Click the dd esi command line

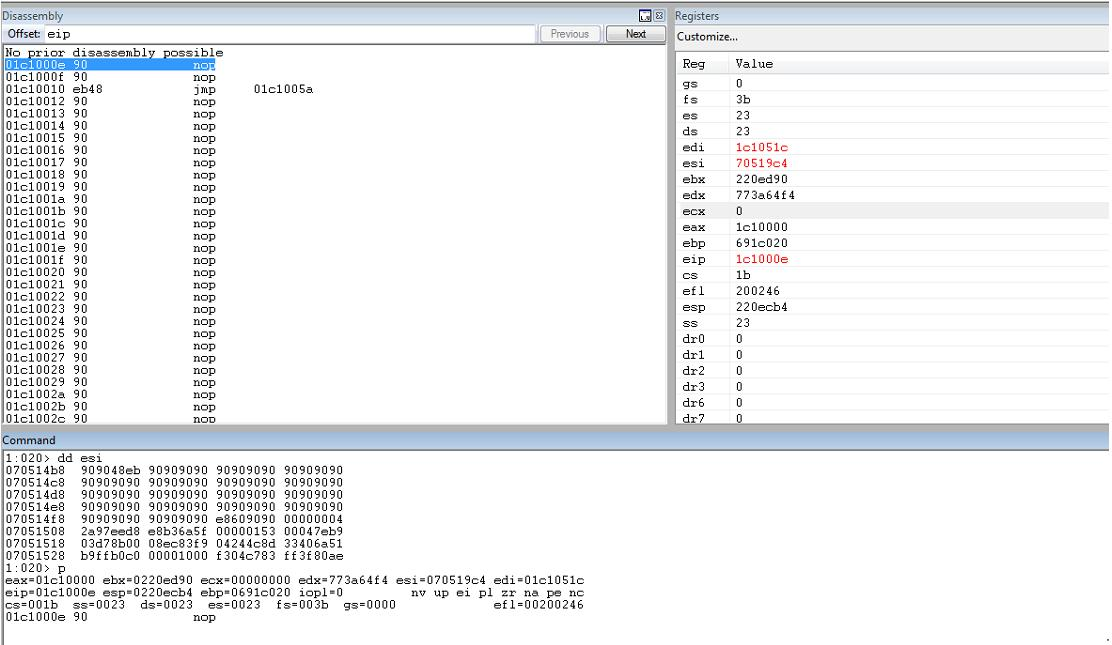click(x=54, y=458)
